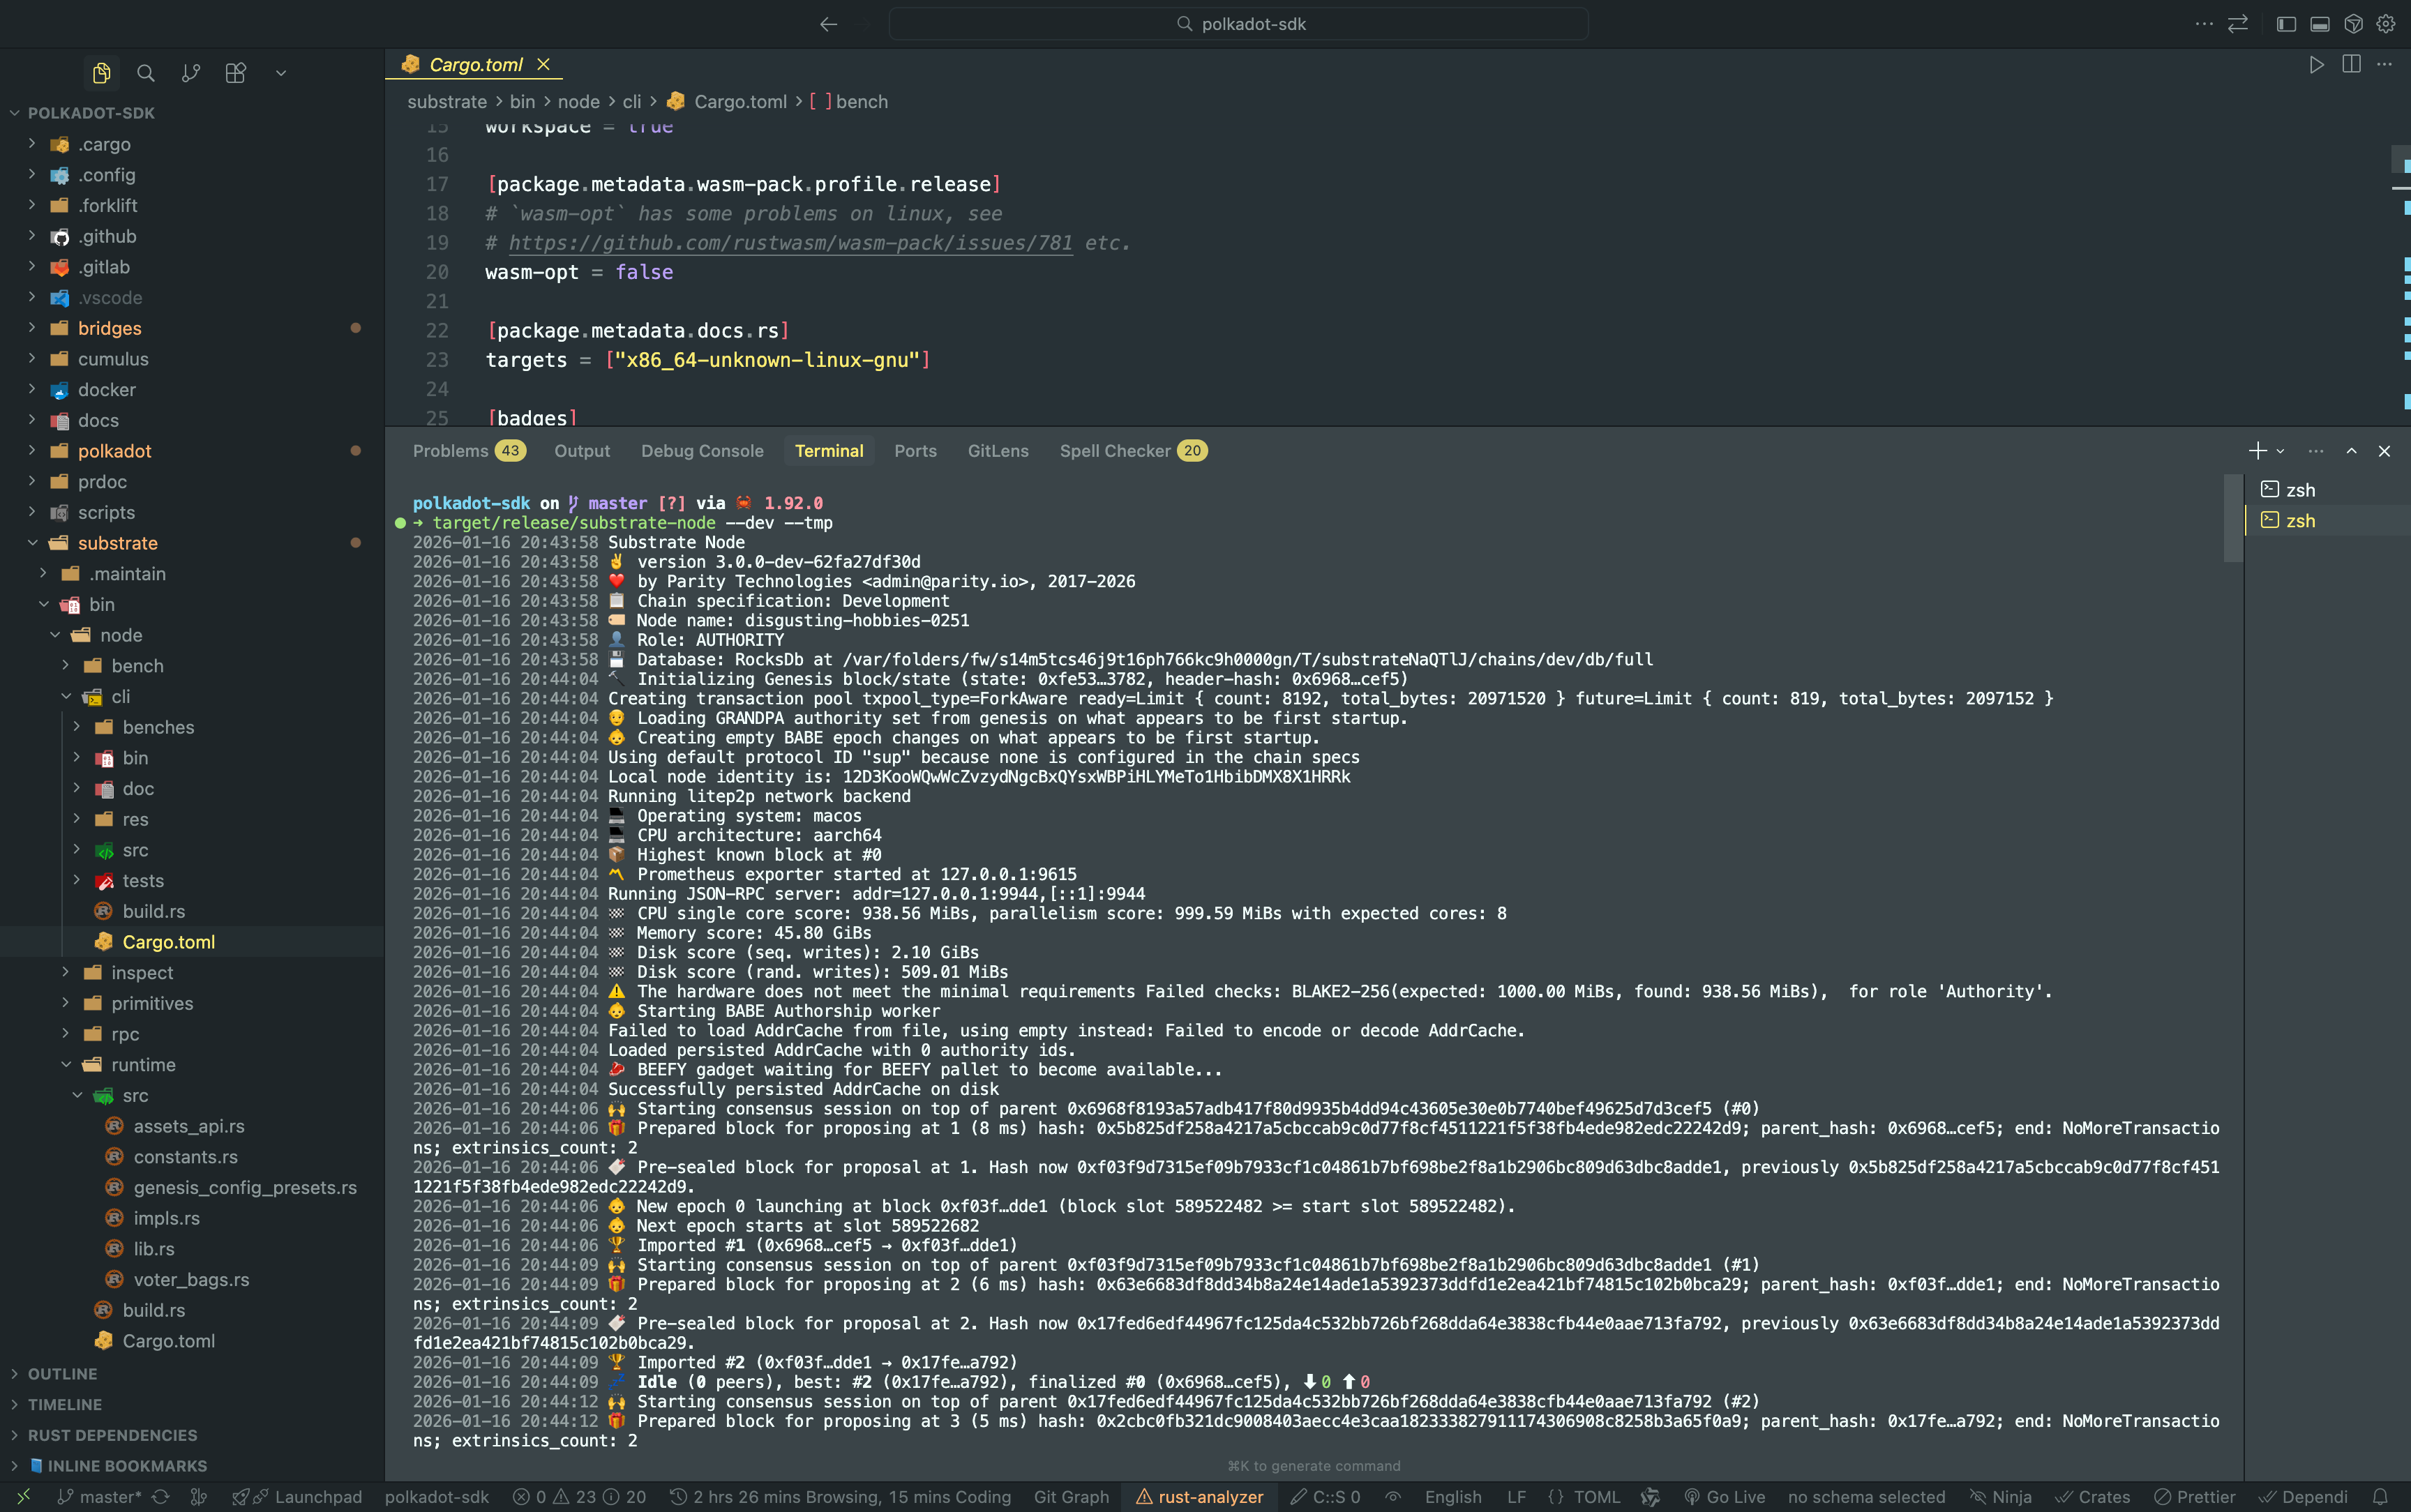Image resolution: width=2411 pixels, height=1512 pixels.
Task: Open the Search view icon in sidebar
Action: click(x=146, y=73)
